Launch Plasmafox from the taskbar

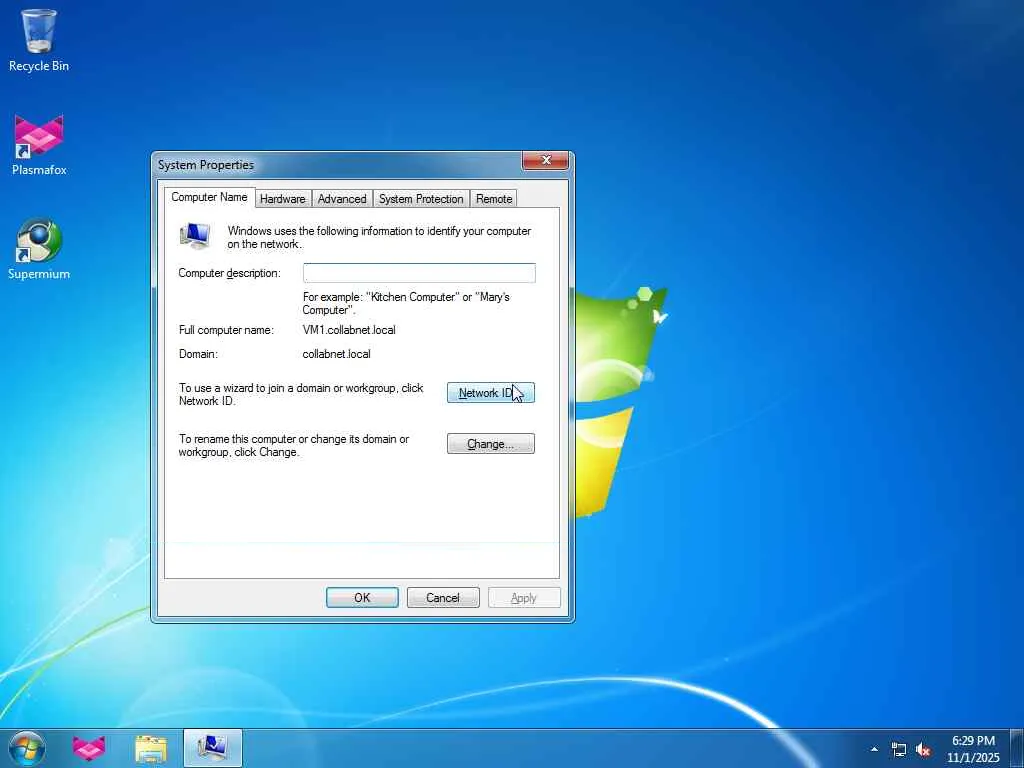89,748
